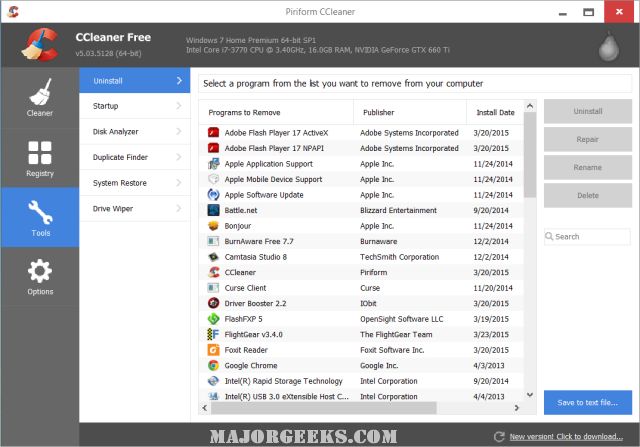The height and width of the screenshot is (447, 640).
Task: Click the vertical scrollbar thumb
Action: 530,155
